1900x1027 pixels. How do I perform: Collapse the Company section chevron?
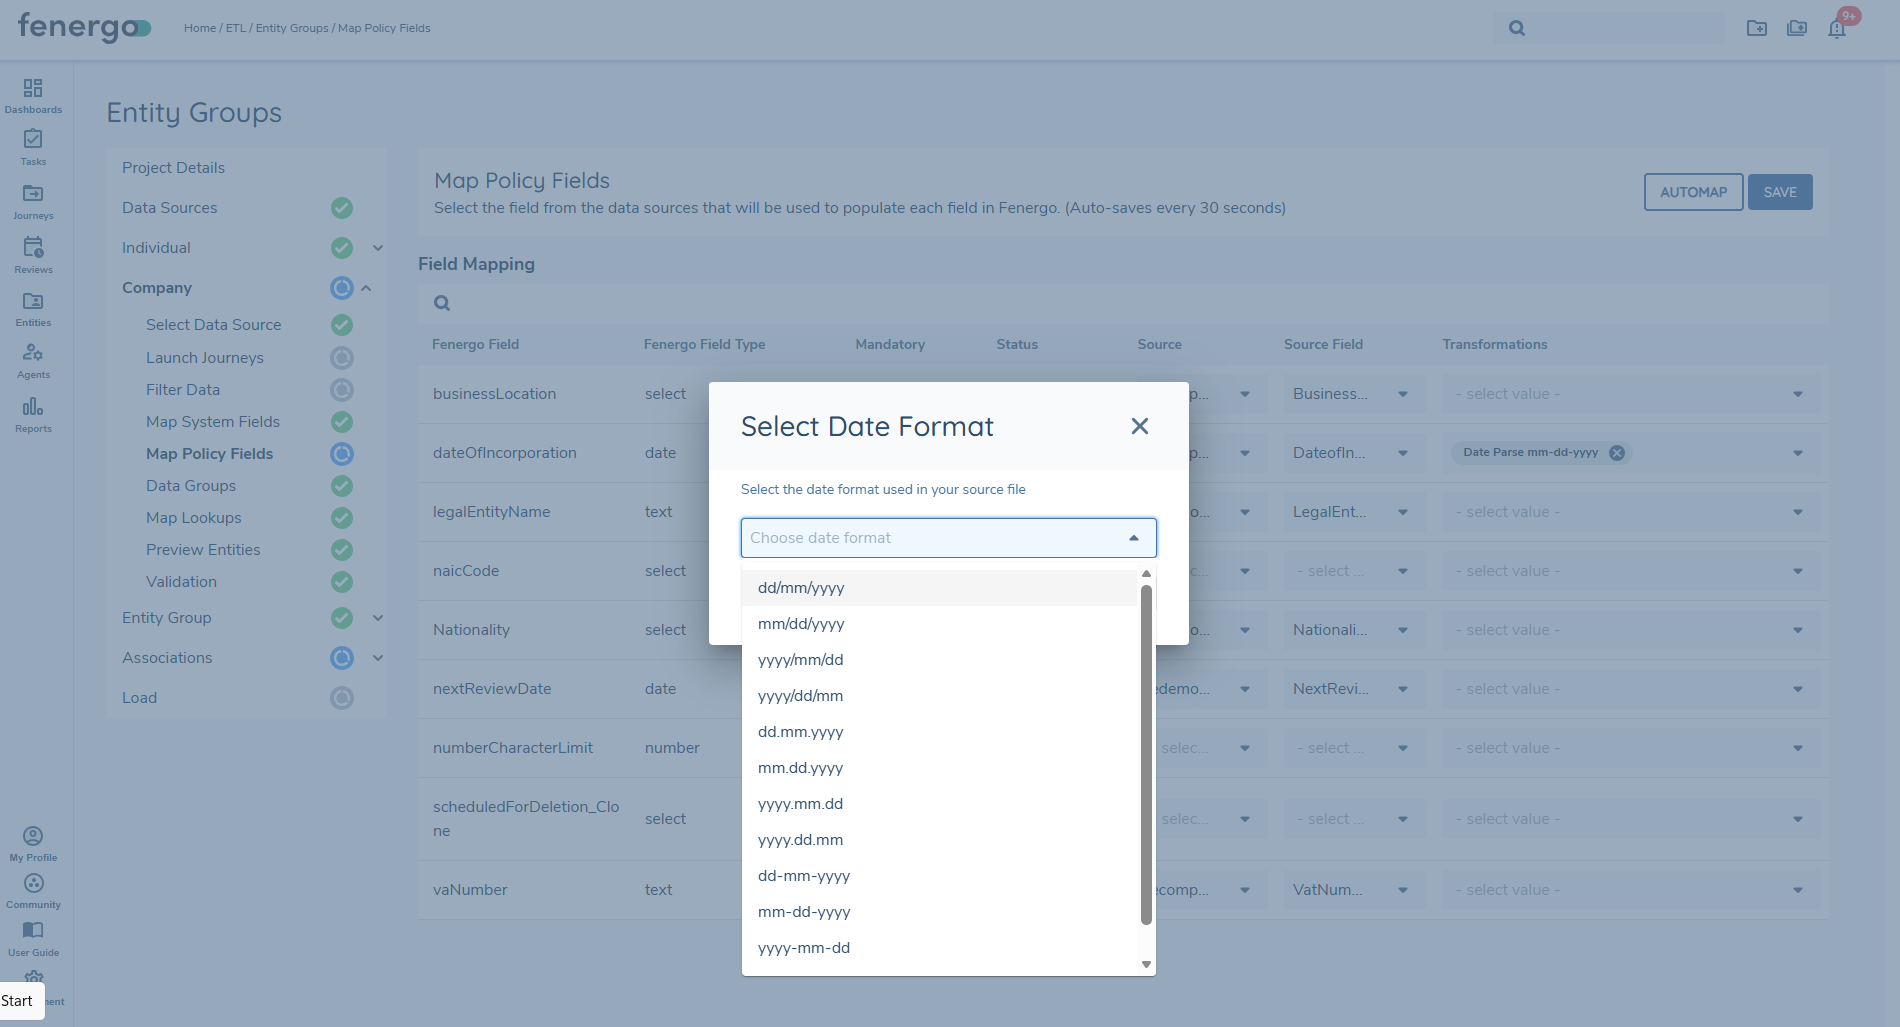pos(366,288)
